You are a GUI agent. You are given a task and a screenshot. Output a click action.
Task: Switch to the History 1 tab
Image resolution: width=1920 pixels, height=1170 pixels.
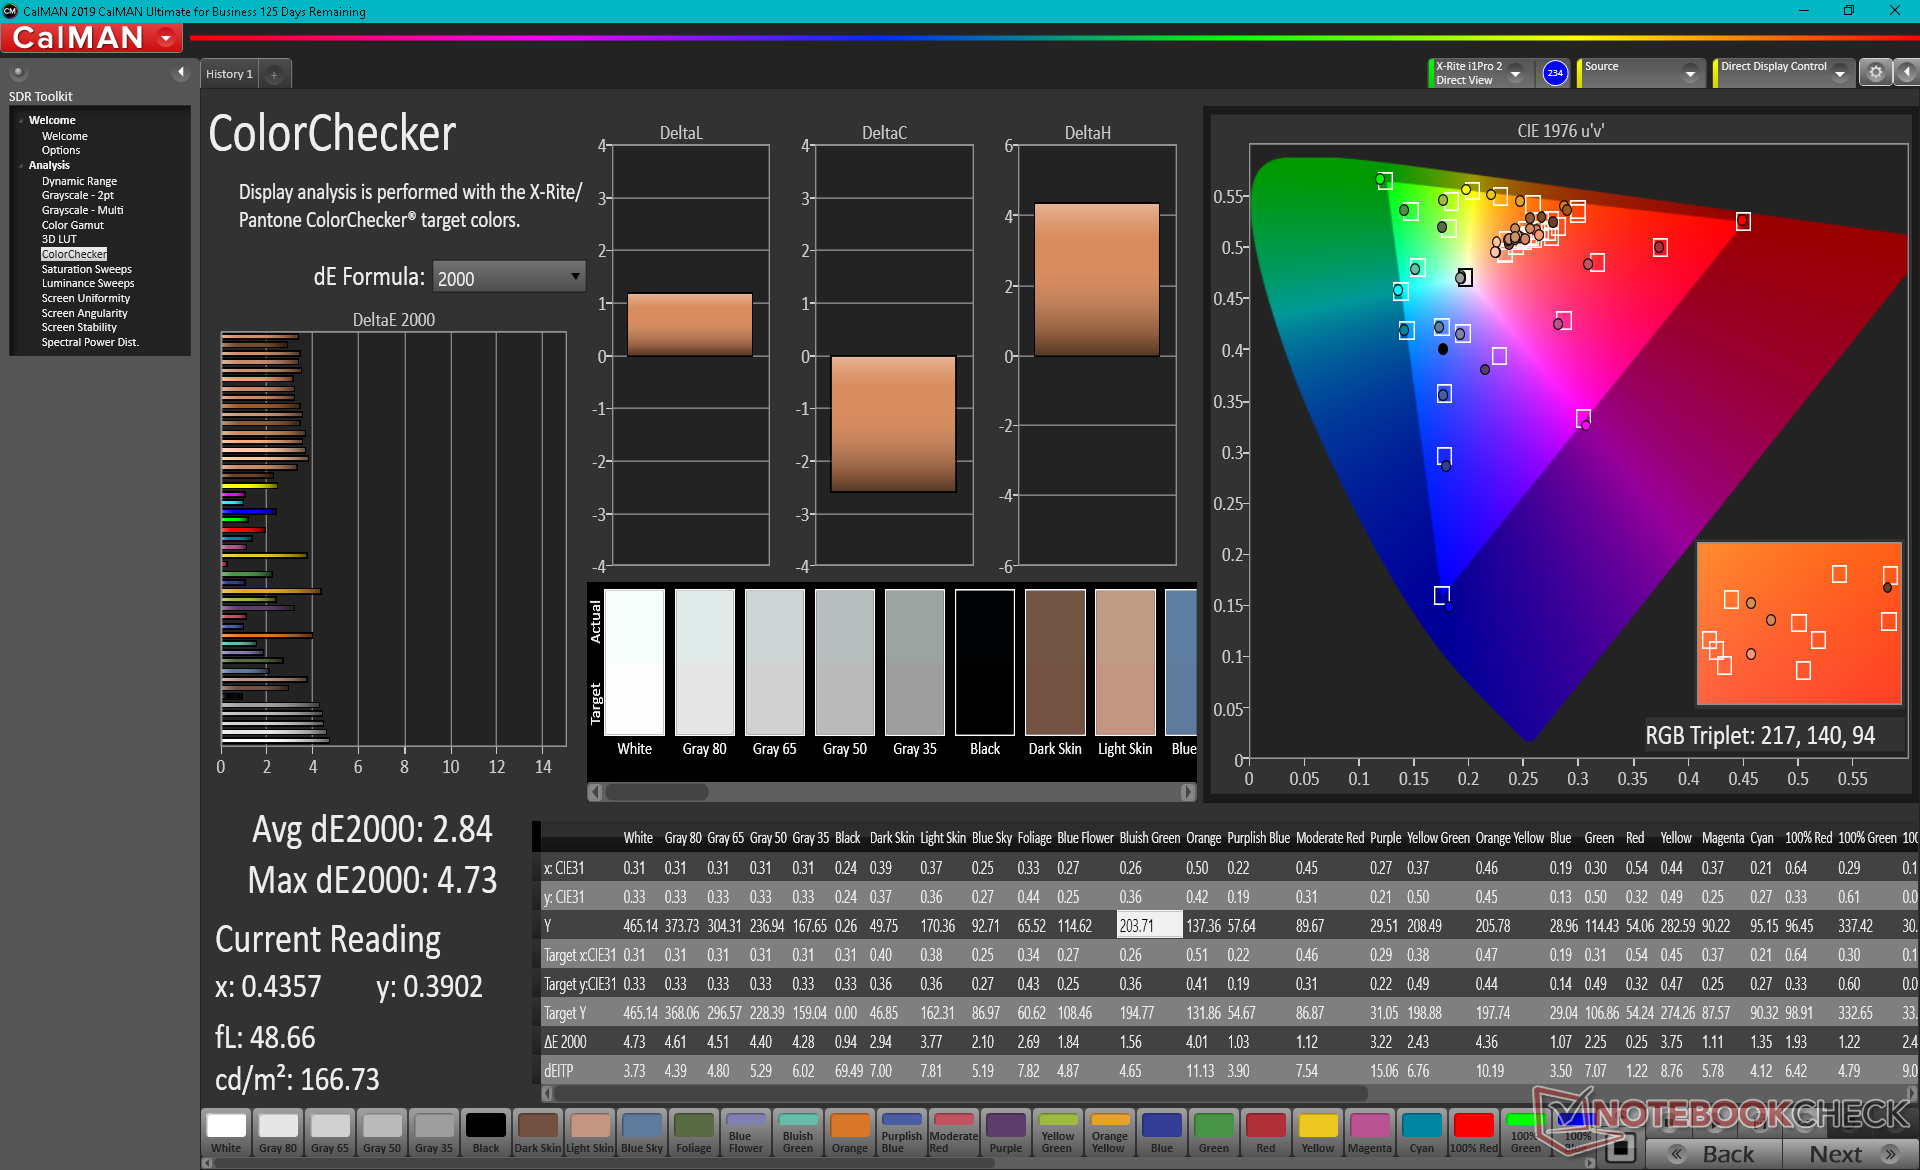coord(229,74)
